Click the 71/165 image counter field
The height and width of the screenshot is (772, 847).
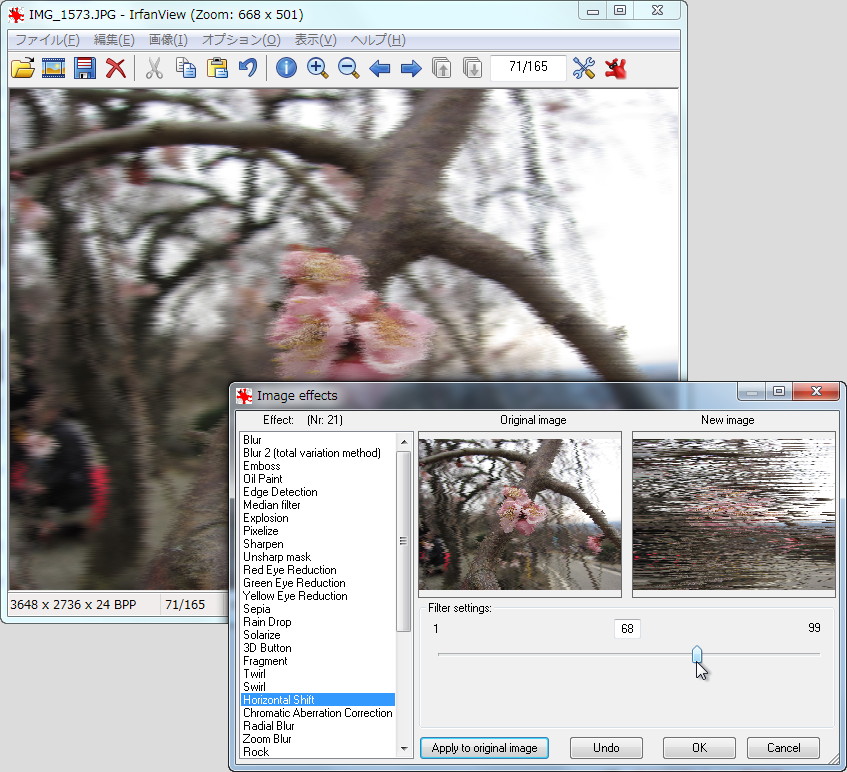pyautogui.click(x=528, y=67)
